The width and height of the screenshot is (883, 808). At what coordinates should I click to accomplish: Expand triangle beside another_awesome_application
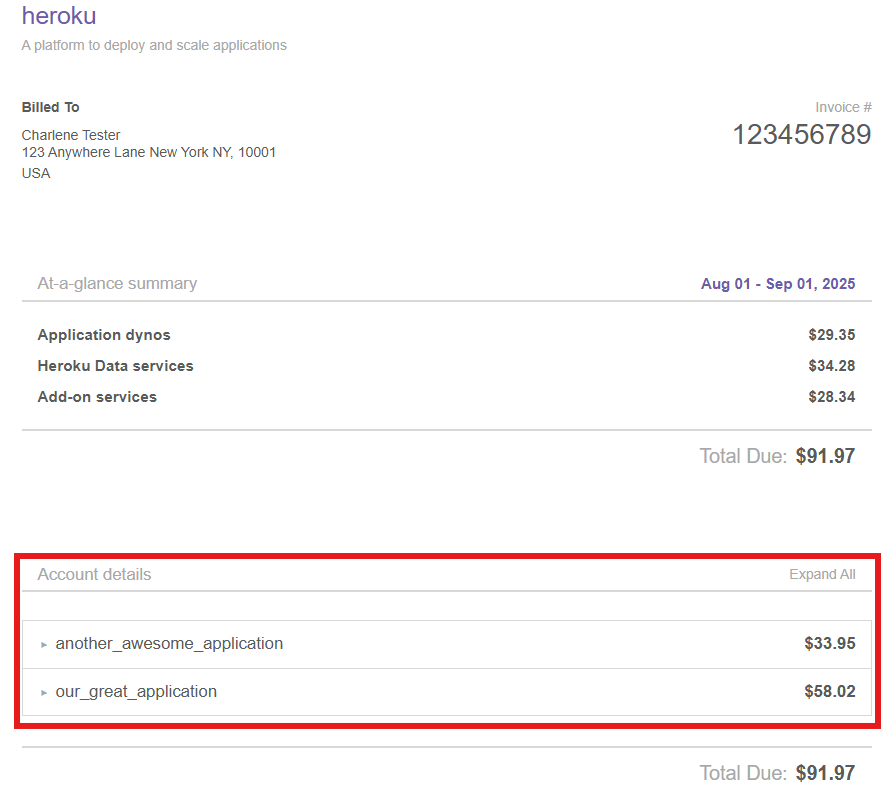[x=44, y=645]
